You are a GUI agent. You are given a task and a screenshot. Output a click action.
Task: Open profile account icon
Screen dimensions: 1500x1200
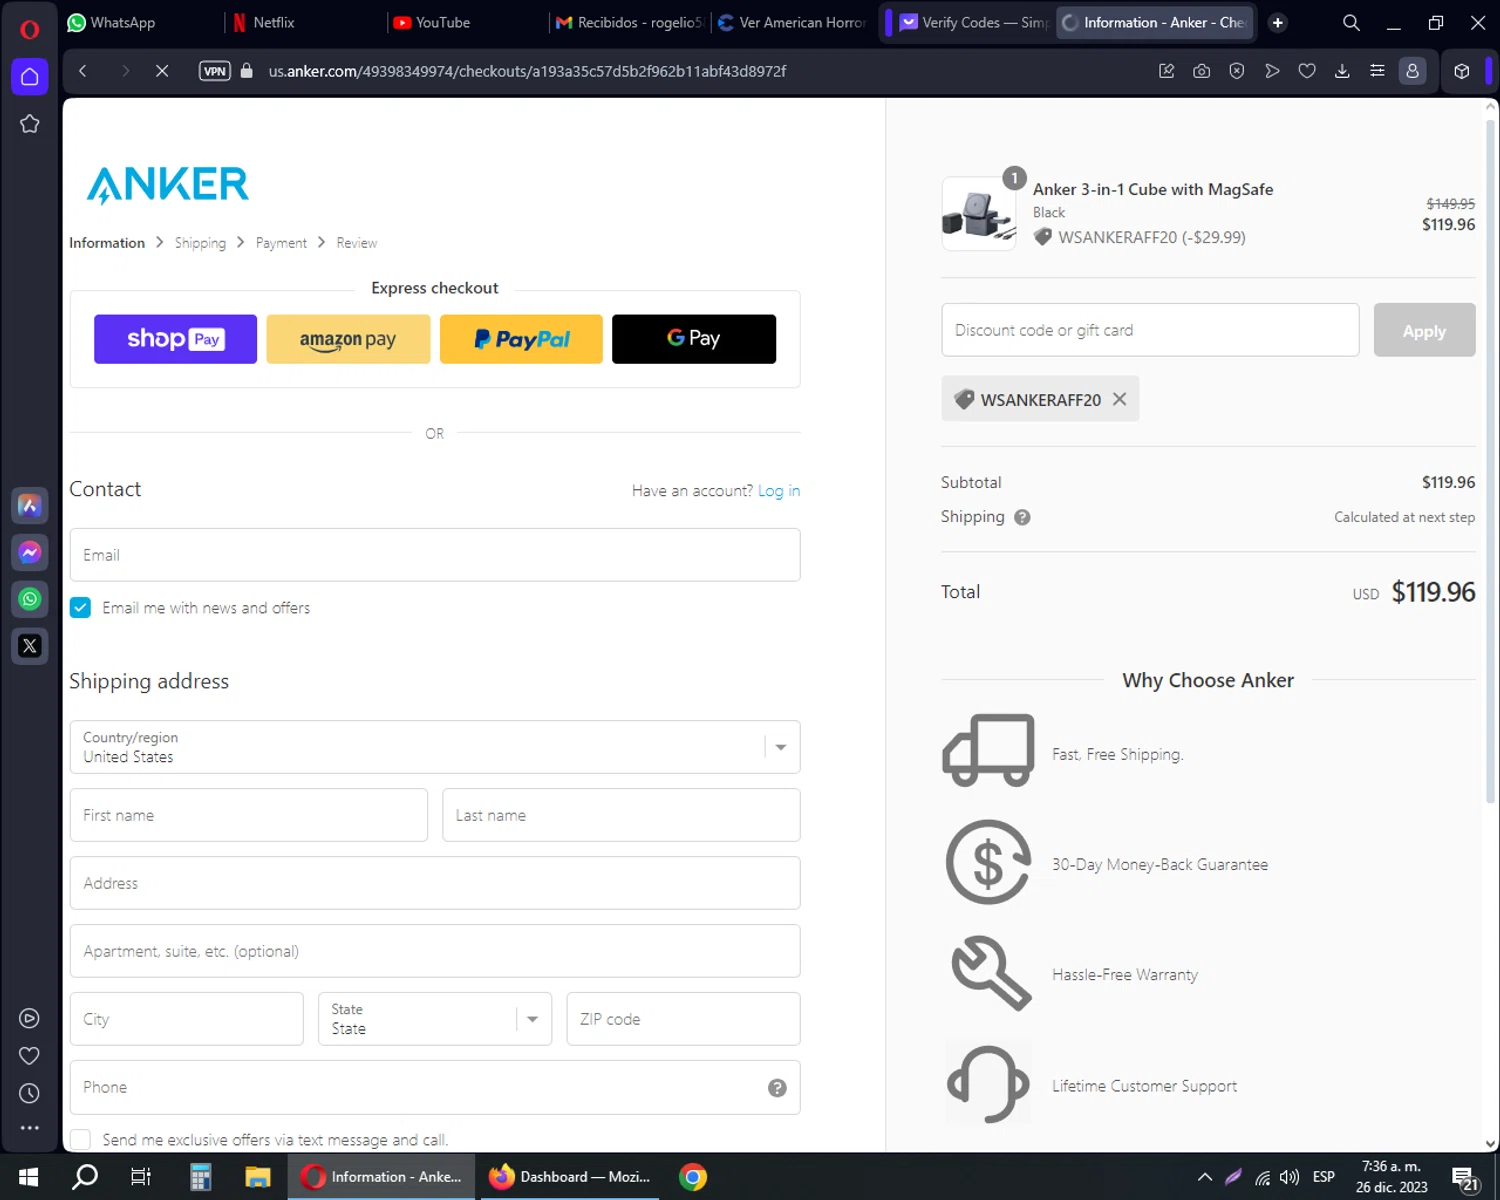coord(1412,71)
